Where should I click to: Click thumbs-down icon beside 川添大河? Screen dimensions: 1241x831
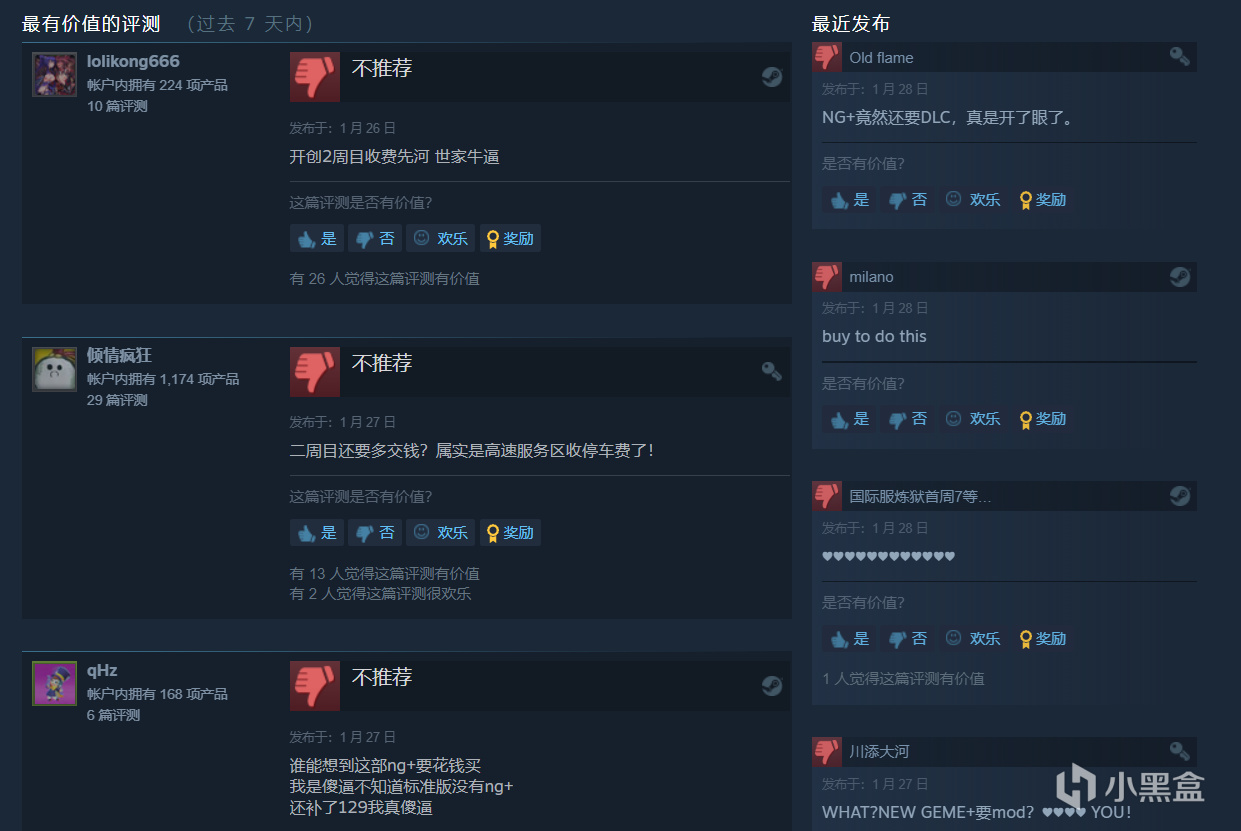pos(827,752)
